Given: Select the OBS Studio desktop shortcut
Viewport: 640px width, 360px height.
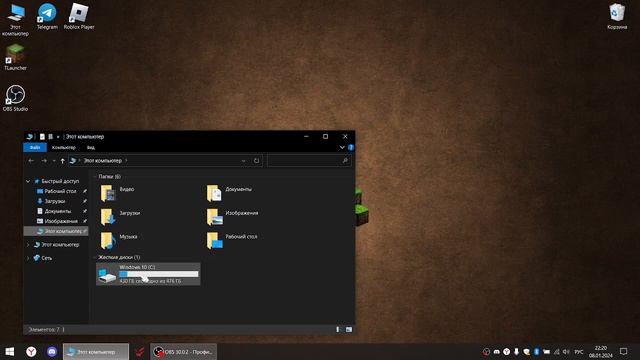Looking at the screenshot, I should tap(15, 98).
